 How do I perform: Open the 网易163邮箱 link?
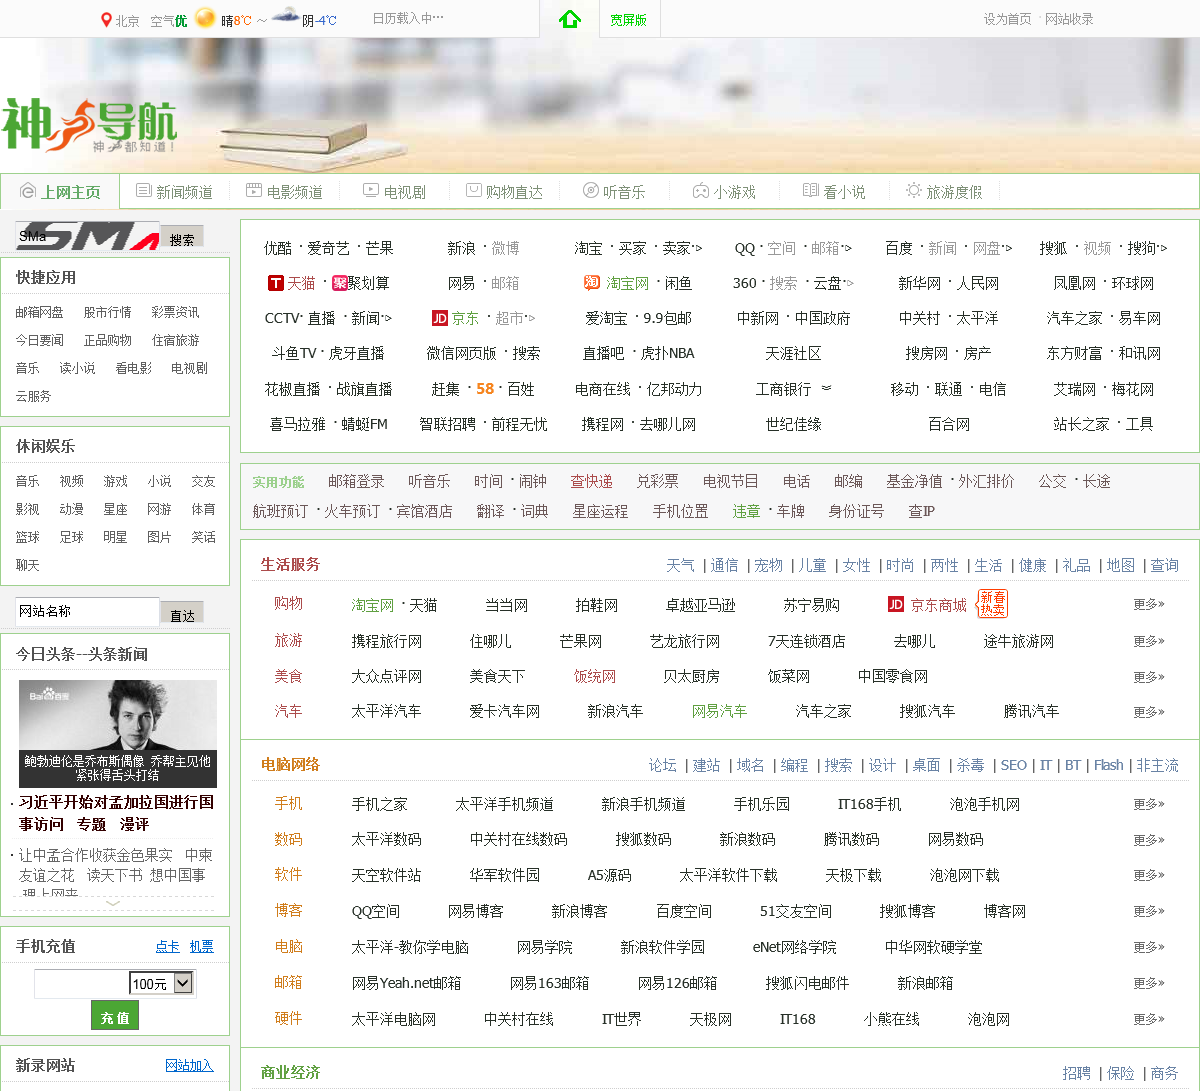(x=549, y=983)
